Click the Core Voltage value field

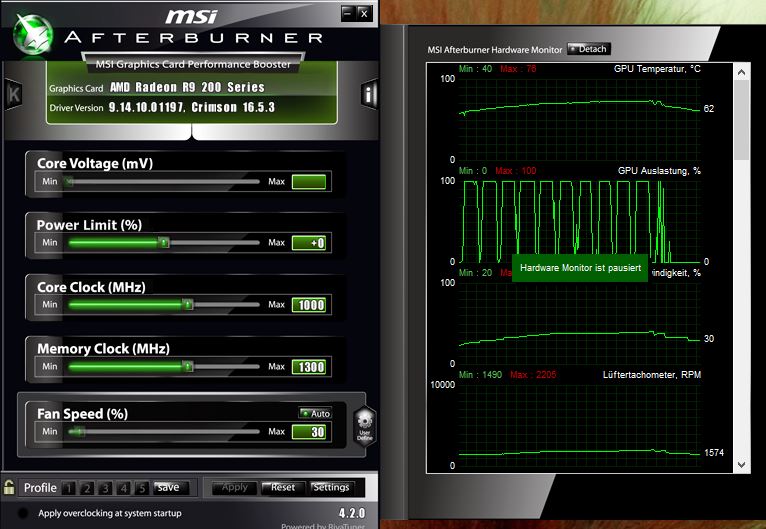[x=309, y=182]
